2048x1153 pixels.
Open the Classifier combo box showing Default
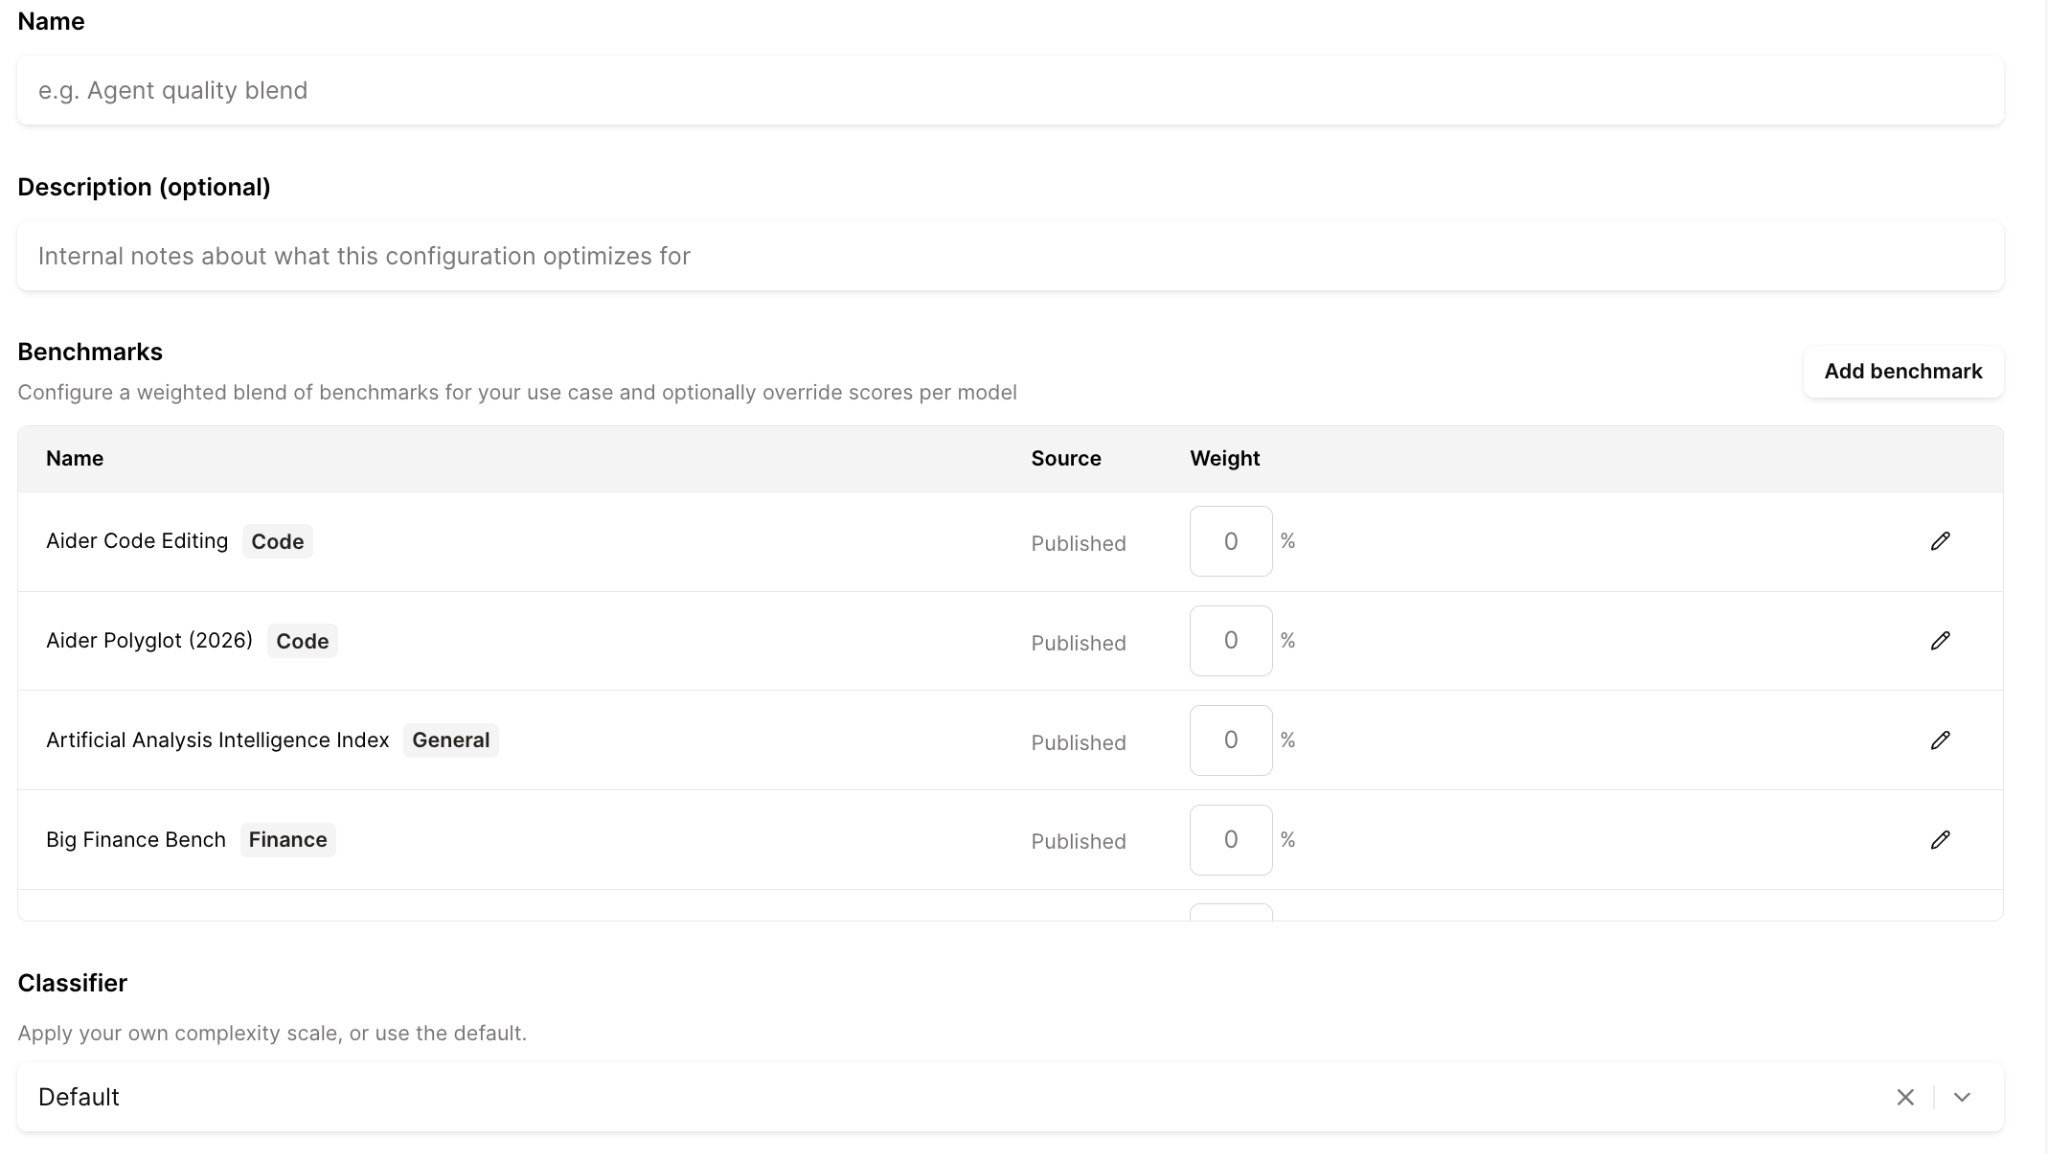pyautogui.click(x=1010, y=1097)
